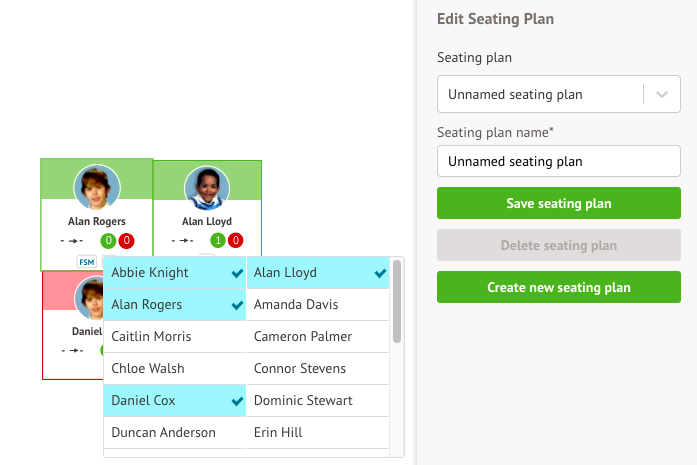
Task: Click Alan Rogers' progress arrow indicator
Action: [72, 240]
